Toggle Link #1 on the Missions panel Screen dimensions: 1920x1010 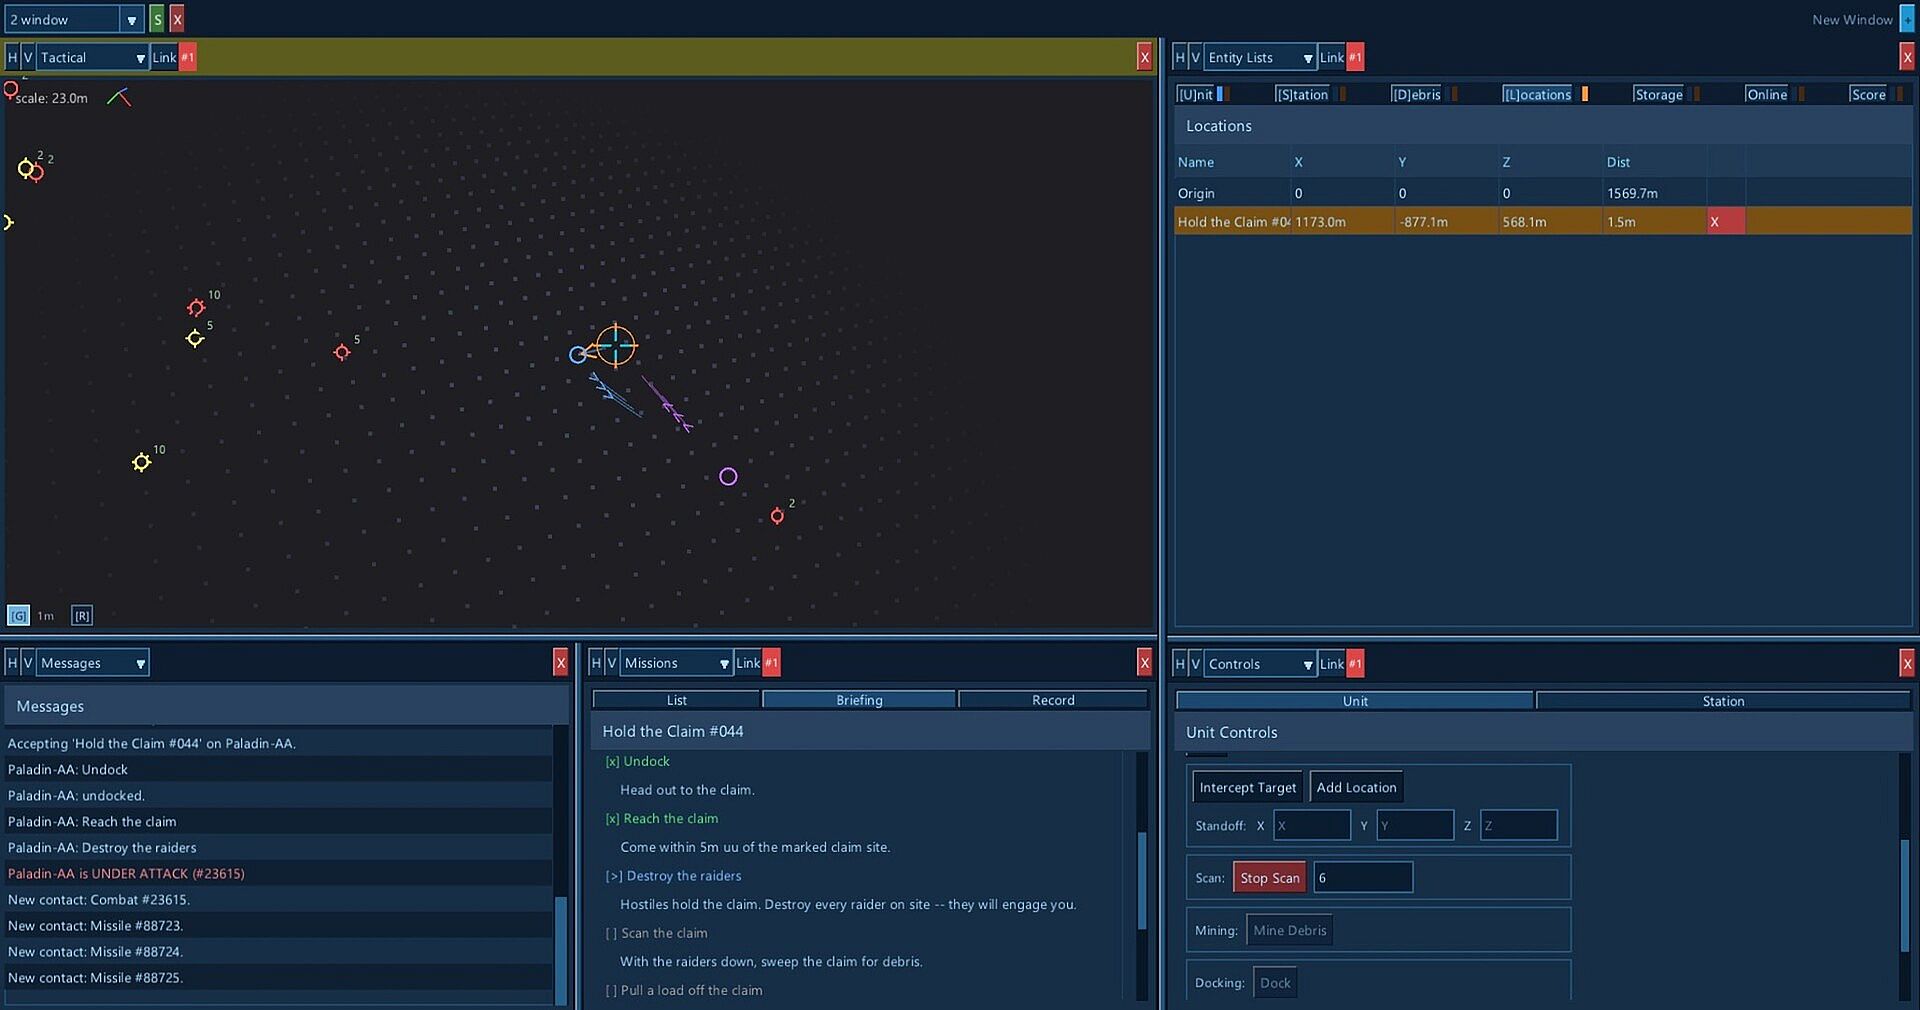point(757,662)
